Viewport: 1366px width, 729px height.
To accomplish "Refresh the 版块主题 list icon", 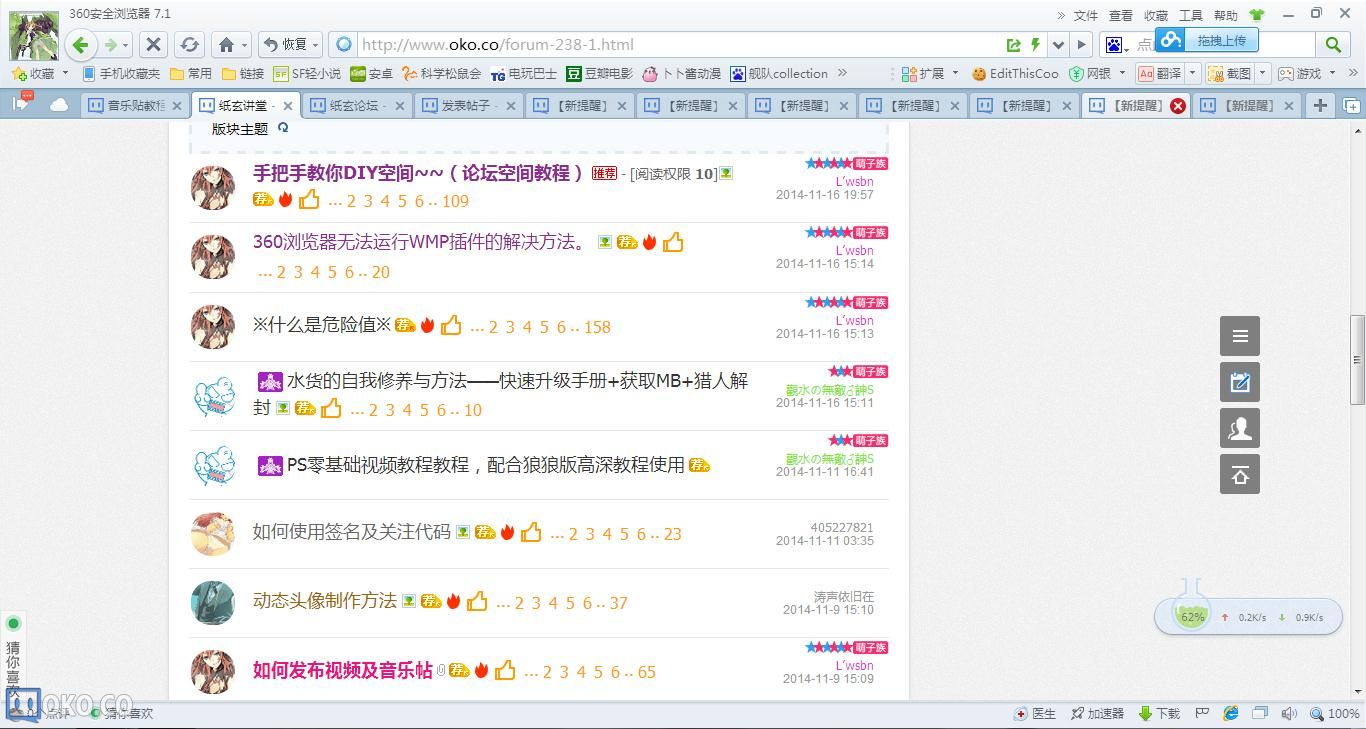I will [x=283, y=128].
